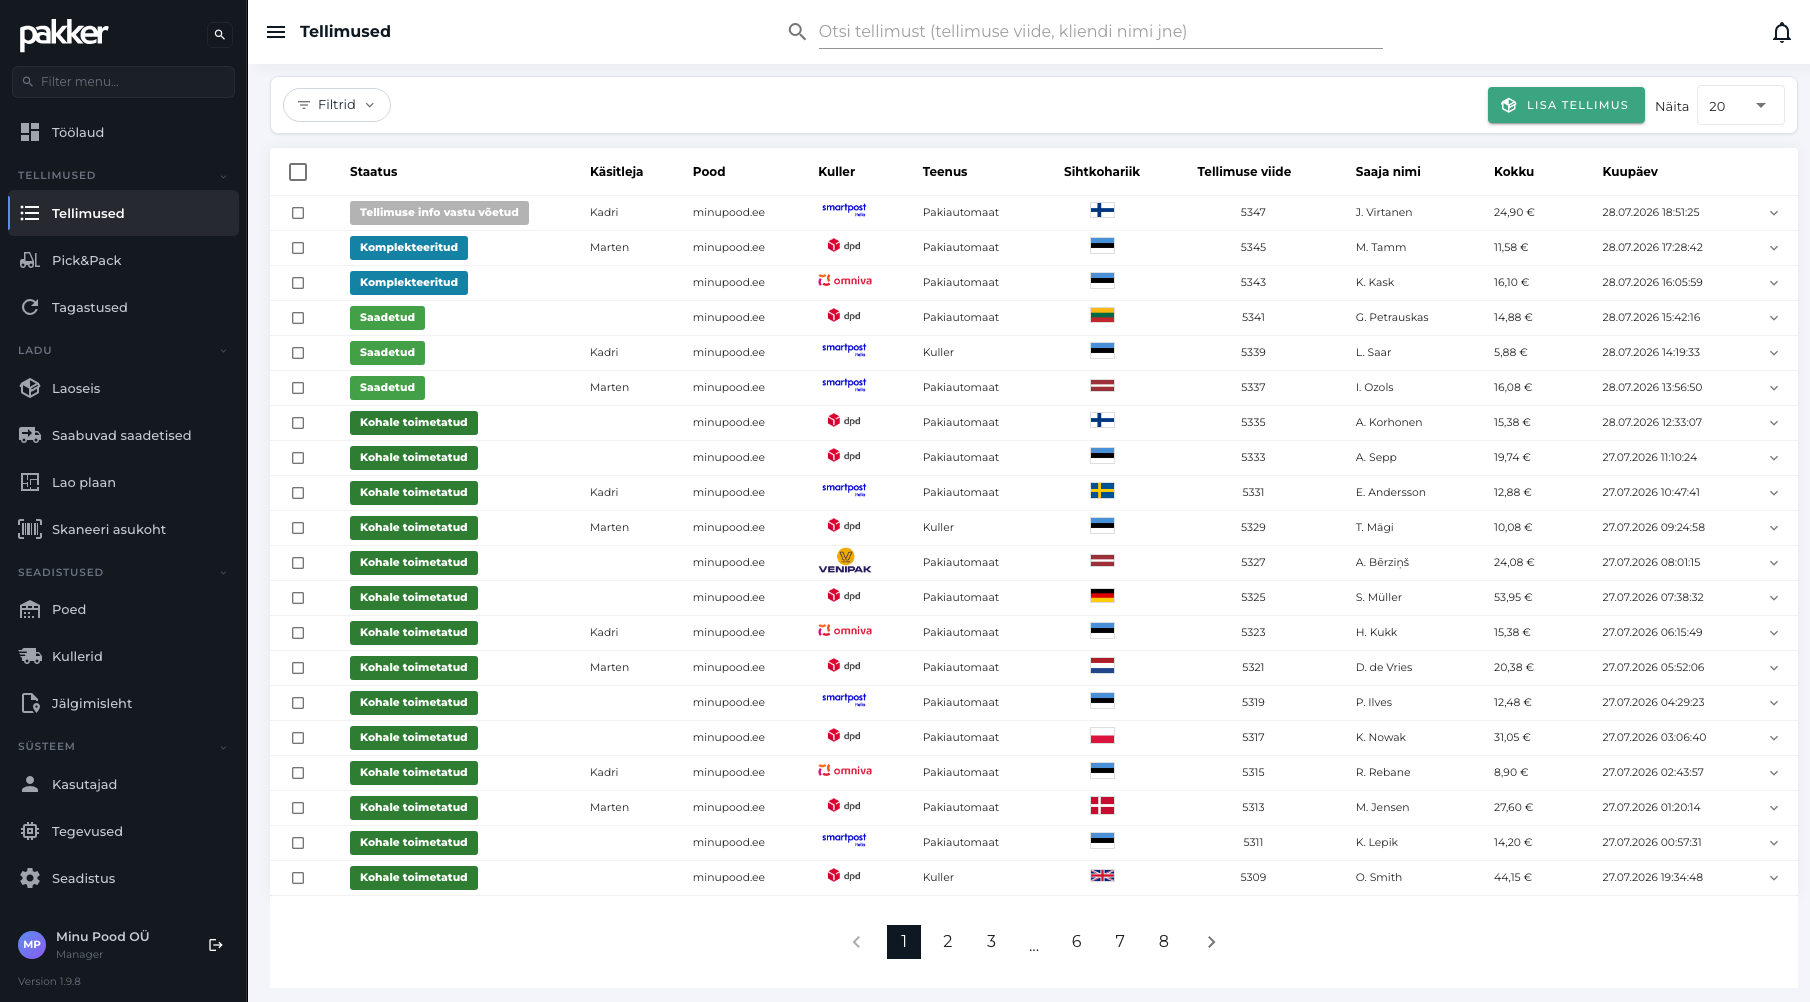The width and height of the screenshot is (1810, 1002).
Task: Click the logout icon beside Minu Pood OÜ
Action: tap(216, 945)
